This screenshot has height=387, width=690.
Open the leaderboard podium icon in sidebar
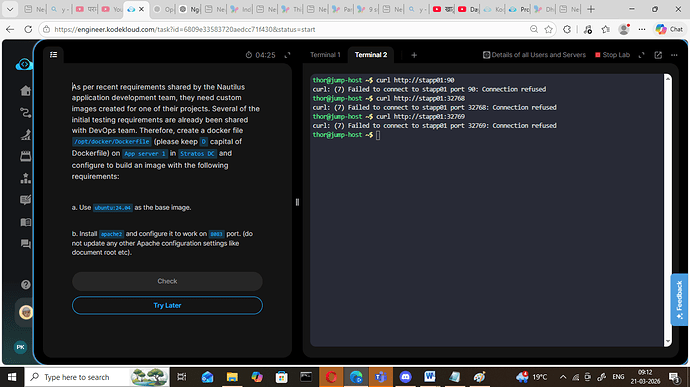[26, 178]
